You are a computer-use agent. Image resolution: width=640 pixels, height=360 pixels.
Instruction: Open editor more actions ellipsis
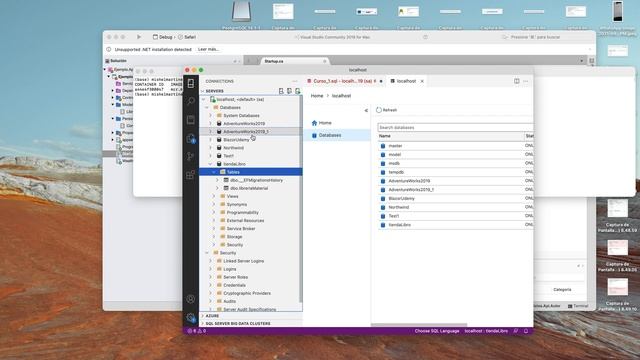(x=526, y=81)
